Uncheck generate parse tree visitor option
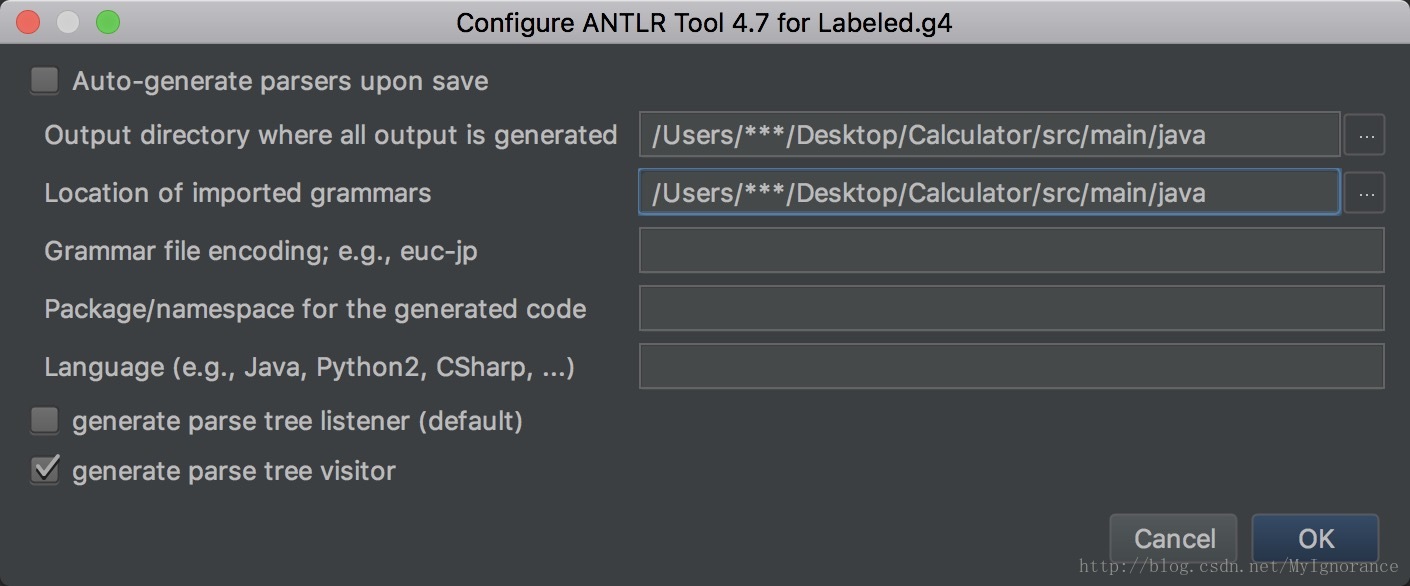1410x586 pixels. click(44, 470)
